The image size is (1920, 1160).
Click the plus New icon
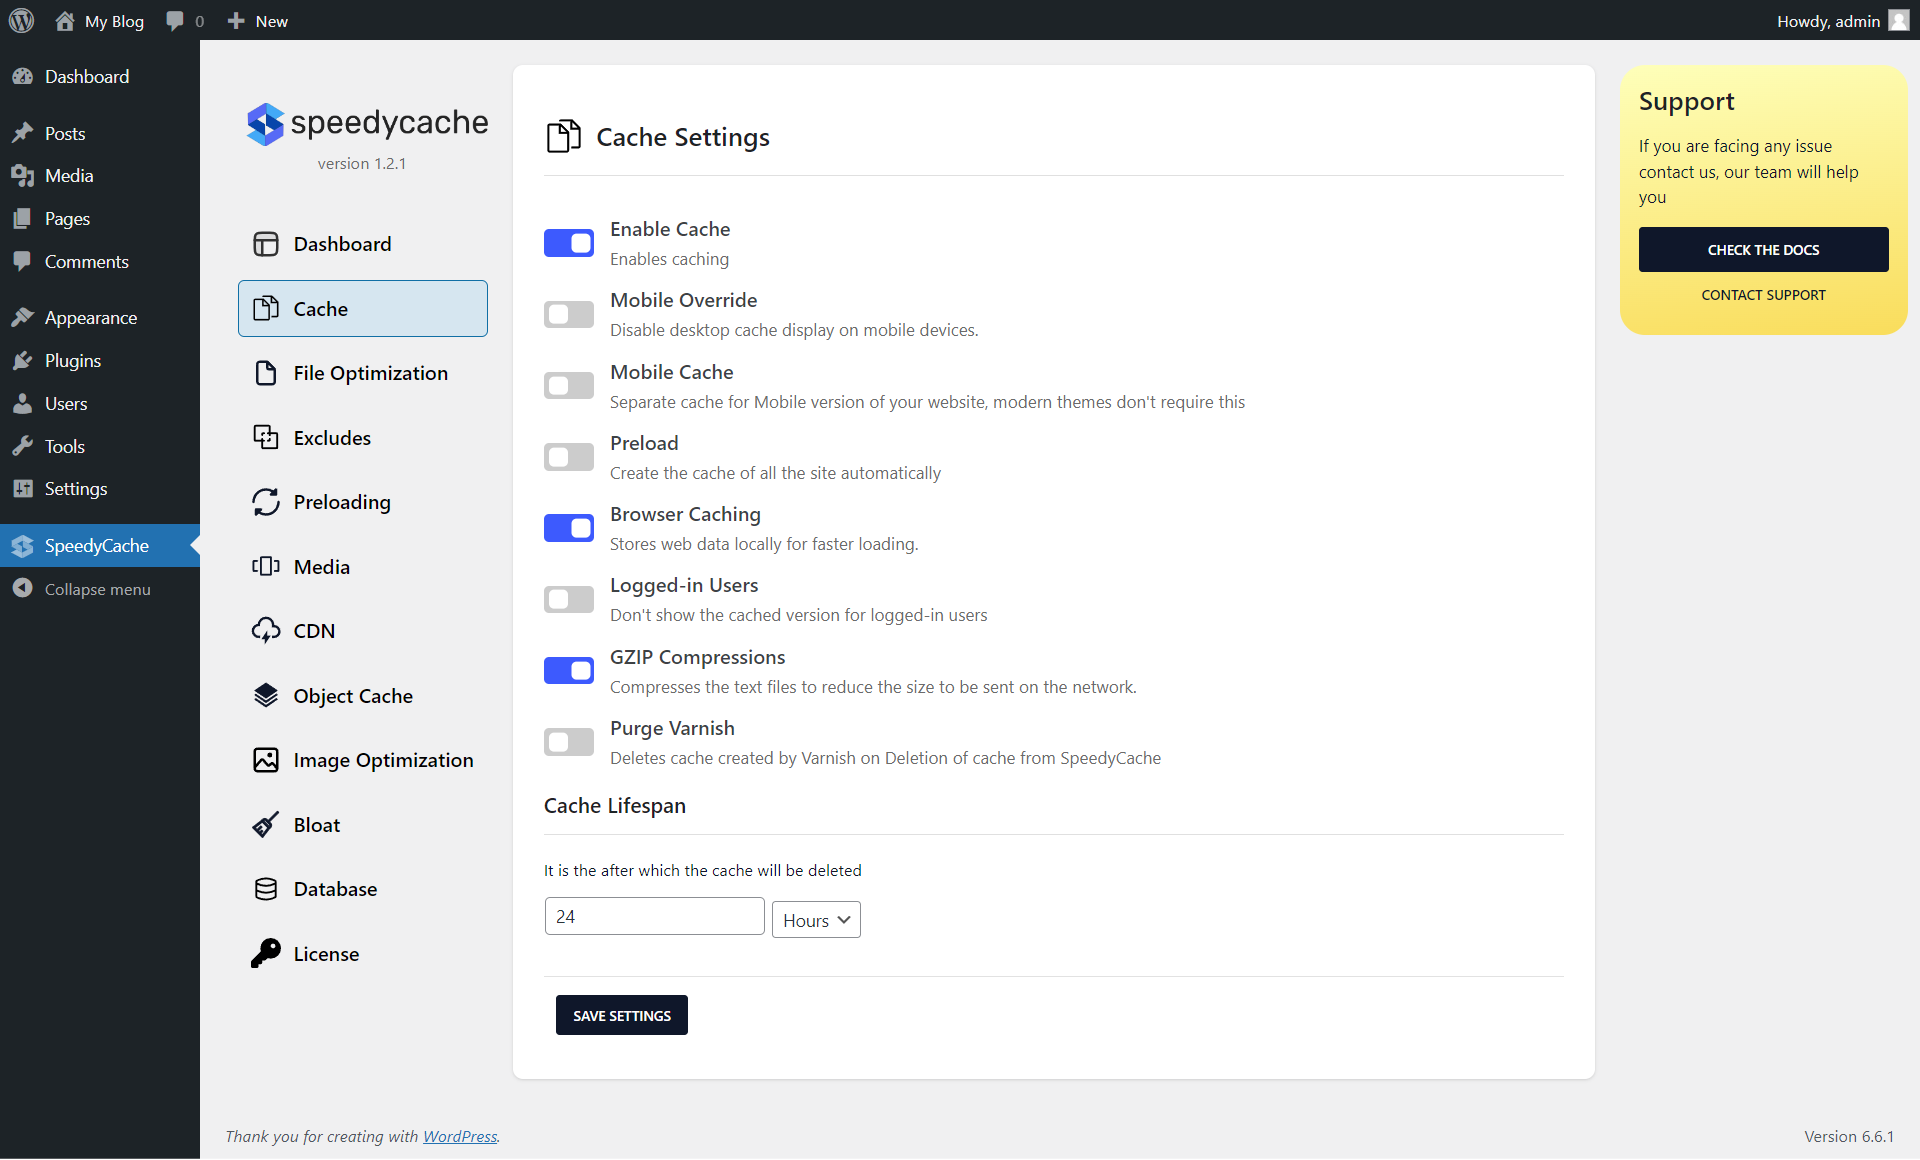tap(236, 21)
